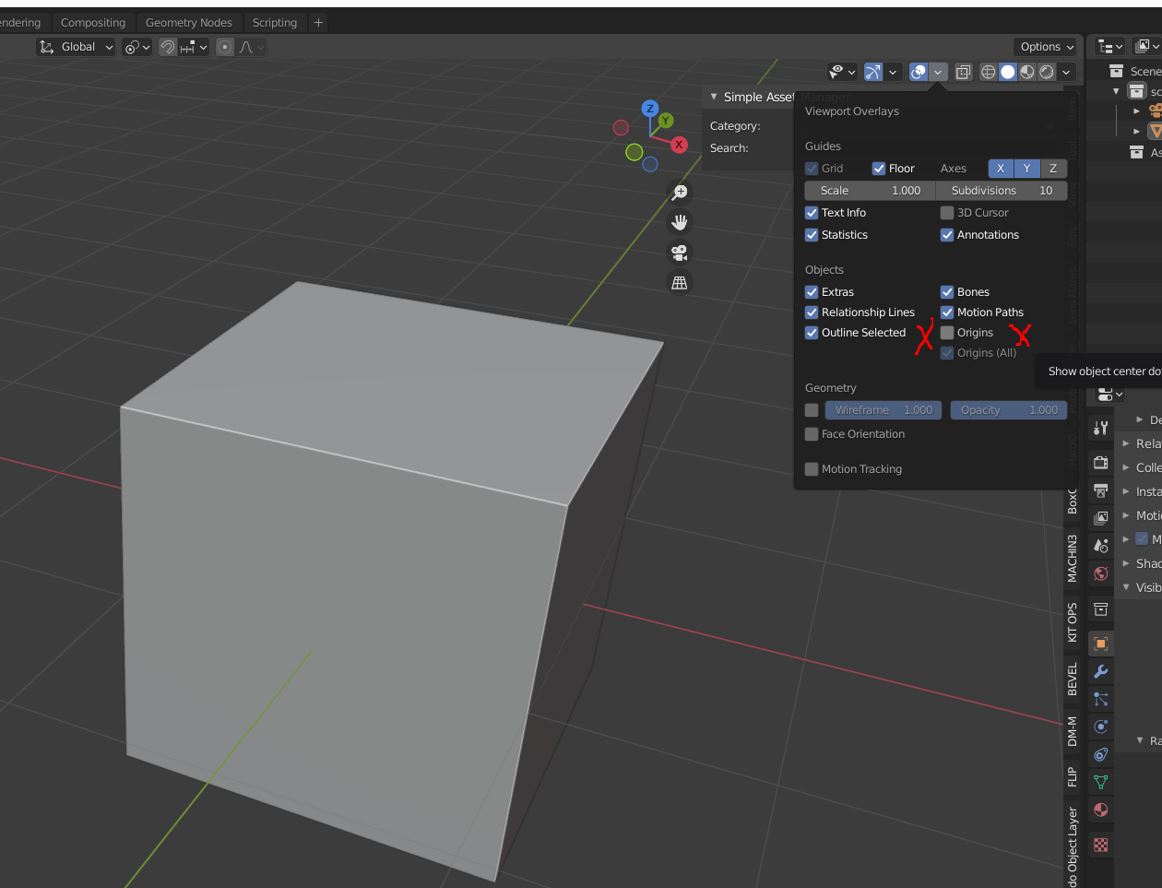The height and width of the screenshot is (888, 1162).
Task: Open World Properties globe icon
Action: [x=1100, y=572]
